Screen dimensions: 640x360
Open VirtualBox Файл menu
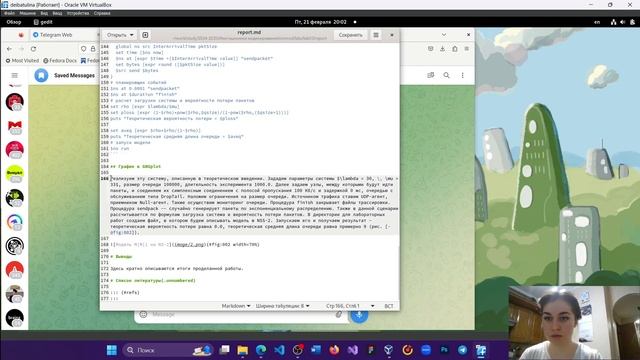click(9, 13)
